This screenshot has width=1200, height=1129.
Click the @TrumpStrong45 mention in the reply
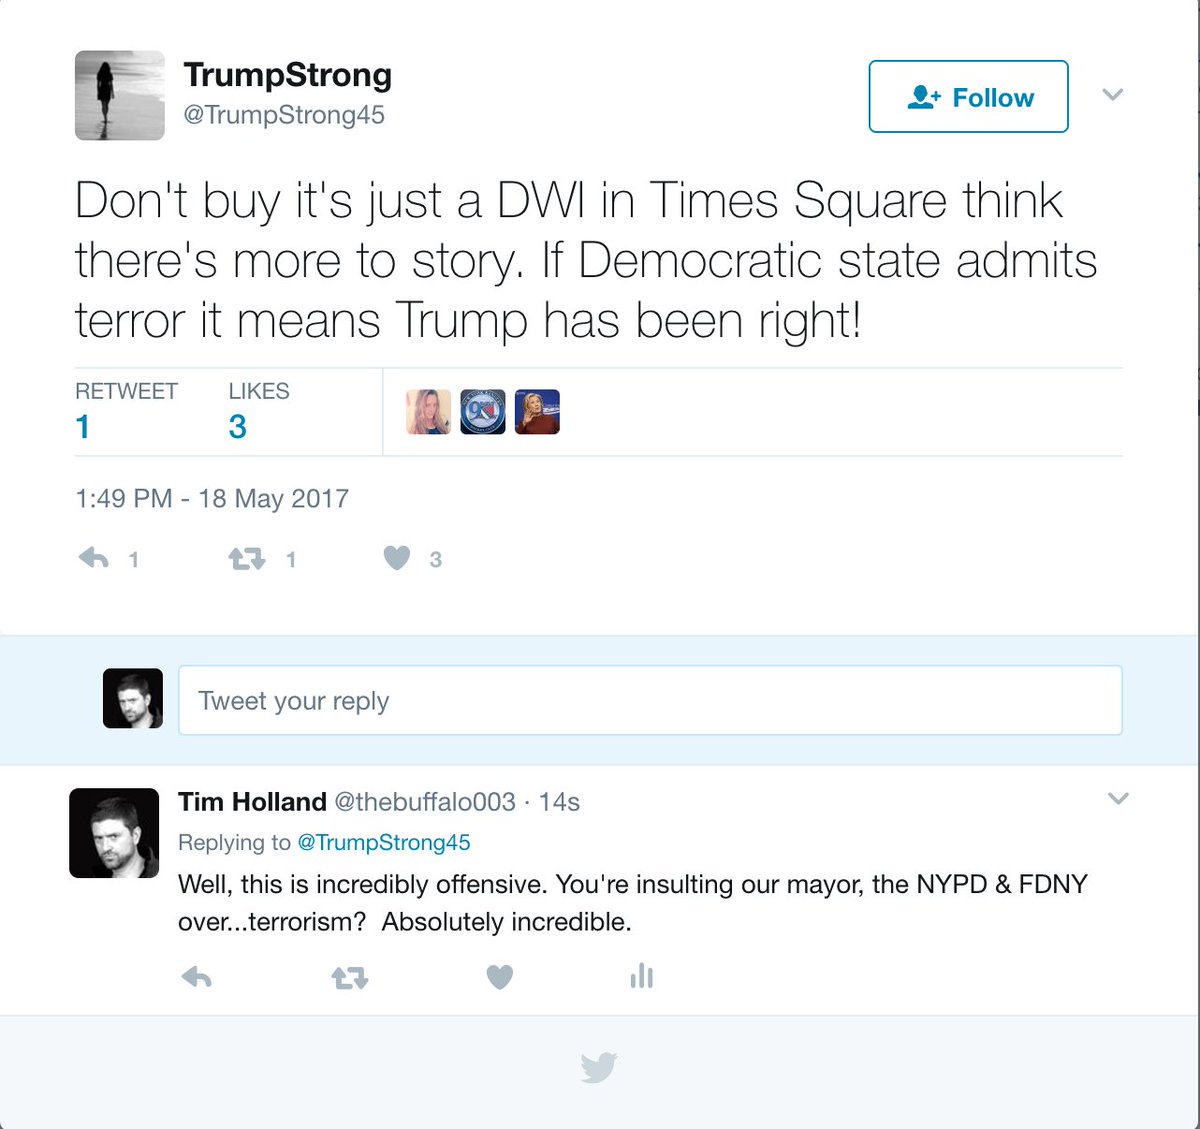point(384,842)
